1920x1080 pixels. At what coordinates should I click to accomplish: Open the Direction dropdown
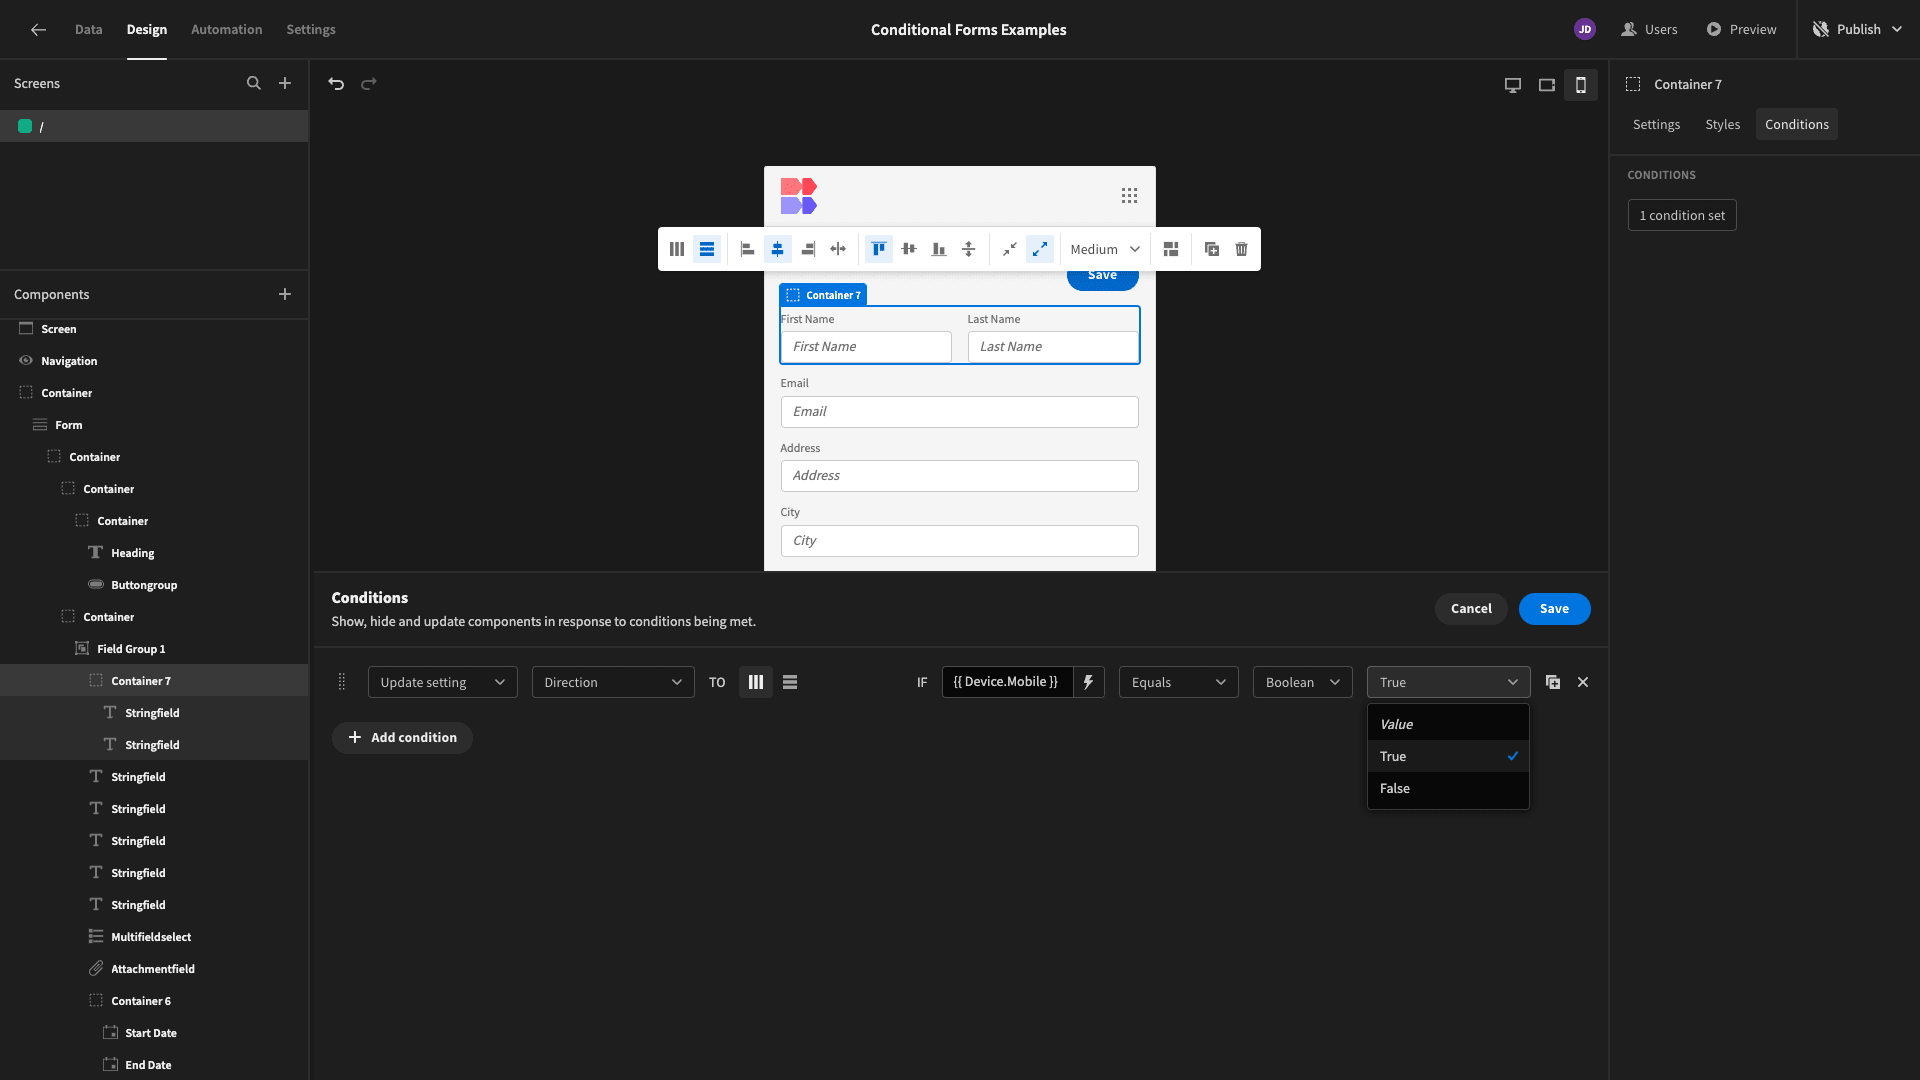coord(613,682)
